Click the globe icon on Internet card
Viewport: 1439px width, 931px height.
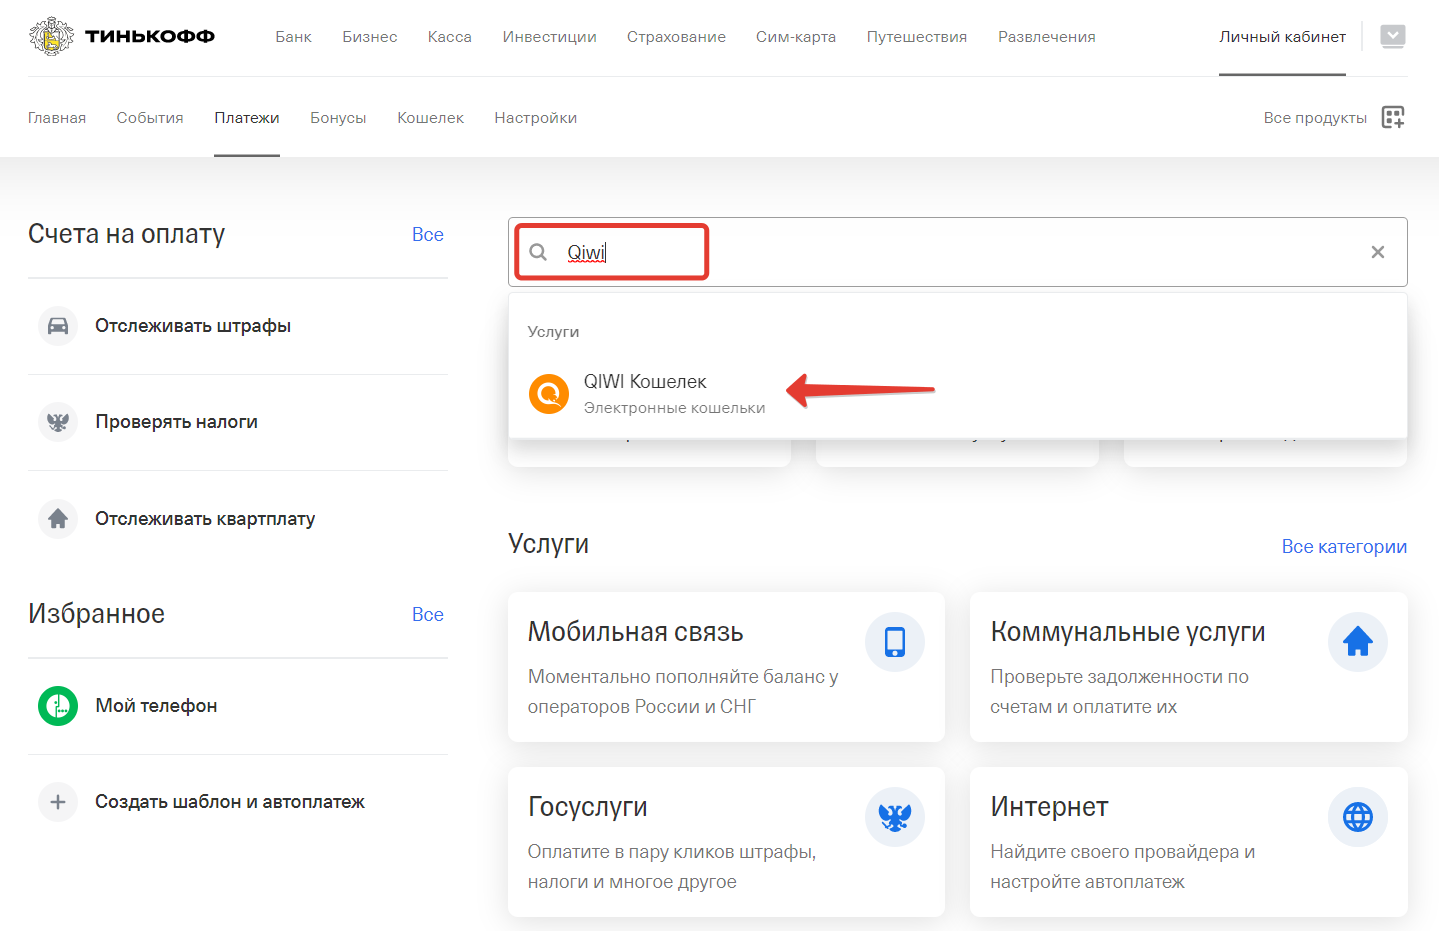point(1358,817)
